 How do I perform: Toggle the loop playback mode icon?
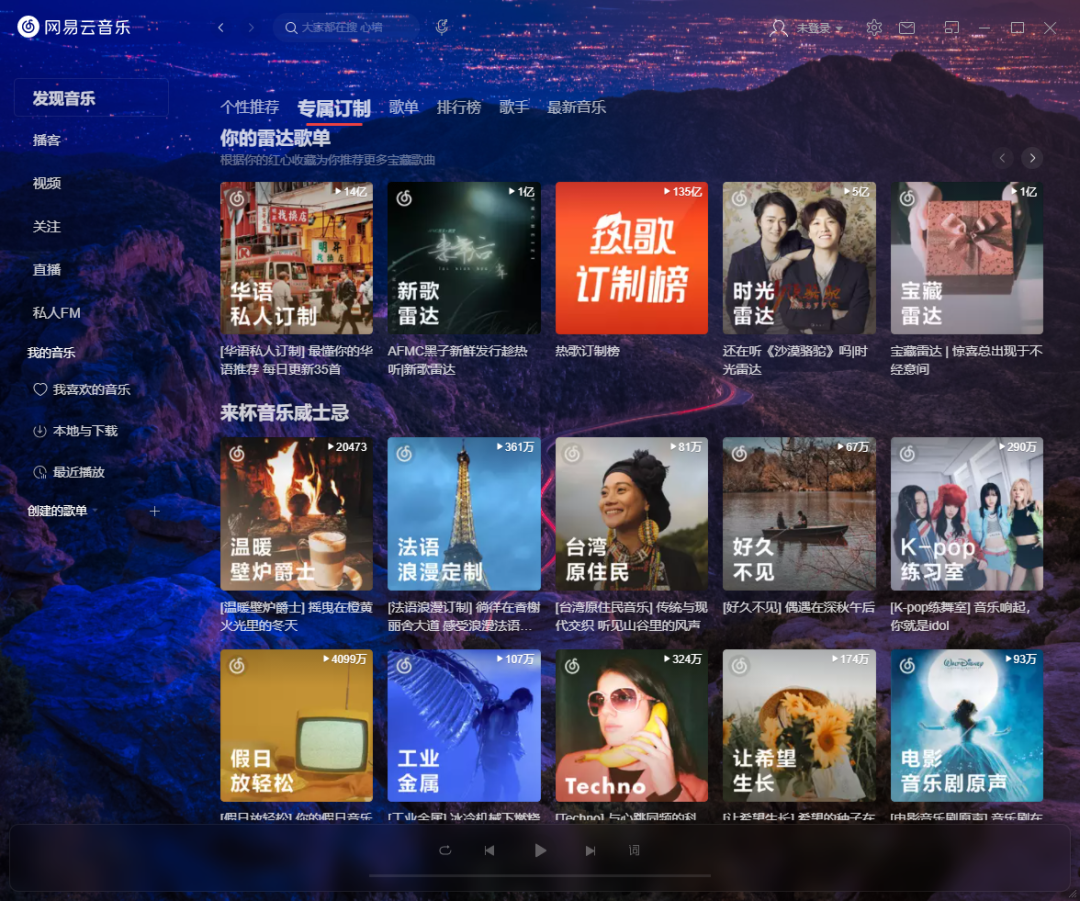point(445,850)
